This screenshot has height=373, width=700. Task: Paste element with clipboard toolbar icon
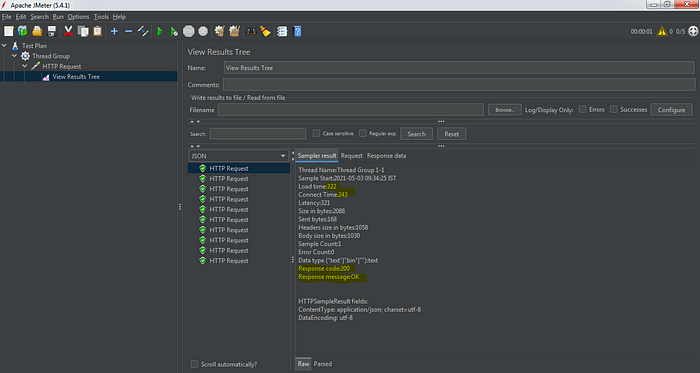pos(97,31)
